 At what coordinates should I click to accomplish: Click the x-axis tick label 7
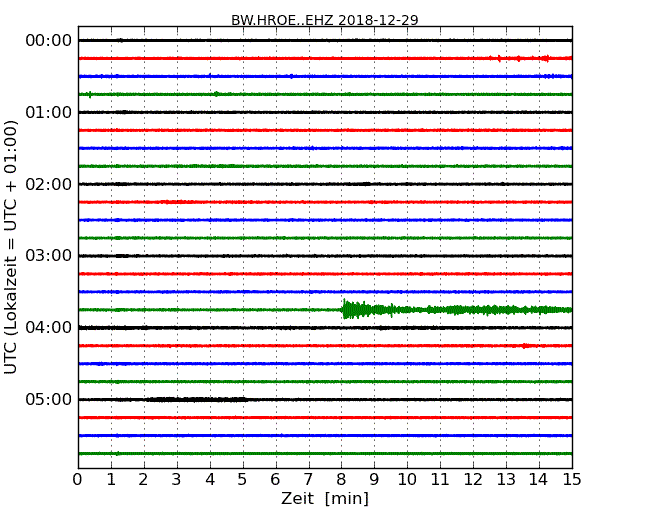(308, 480)
